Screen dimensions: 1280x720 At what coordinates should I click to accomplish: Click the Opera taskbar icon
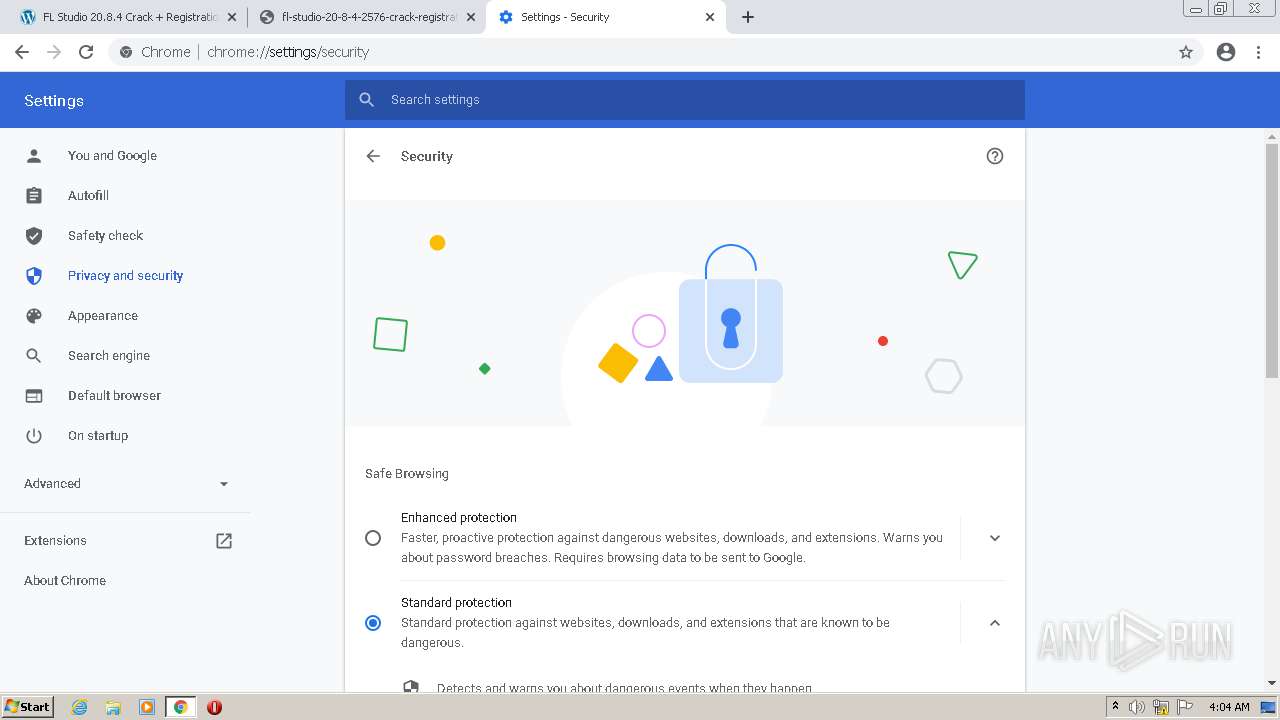click(x=214, y=707)
